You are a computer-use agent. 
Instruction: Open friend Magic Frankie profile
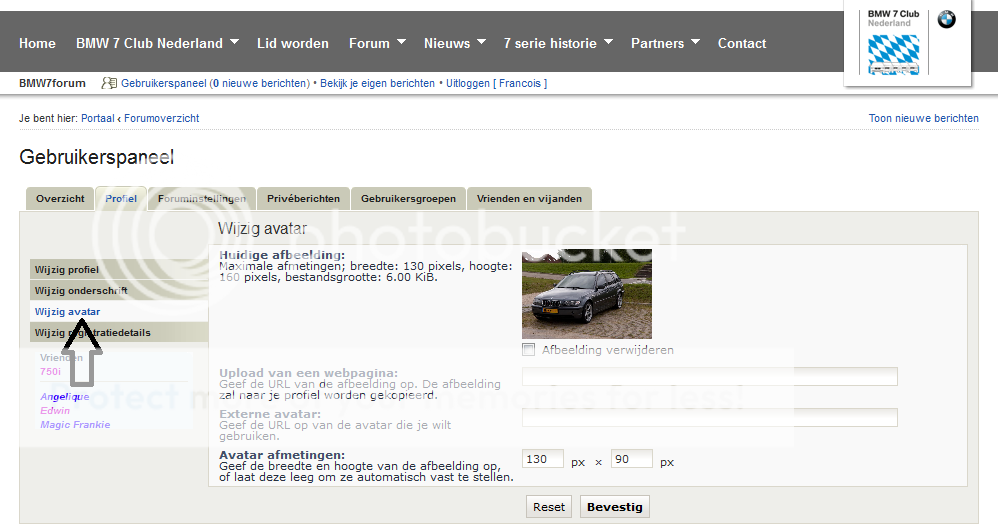75,425
